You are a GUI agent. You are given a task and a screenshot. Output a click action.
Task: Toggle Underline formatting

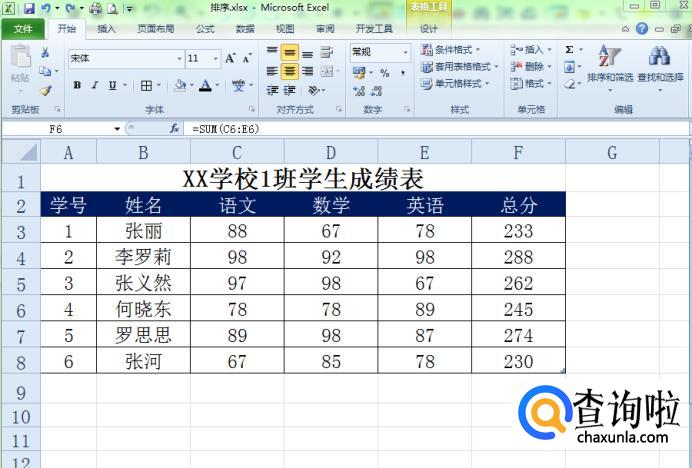pyautogui.click(x=113, y=85)
